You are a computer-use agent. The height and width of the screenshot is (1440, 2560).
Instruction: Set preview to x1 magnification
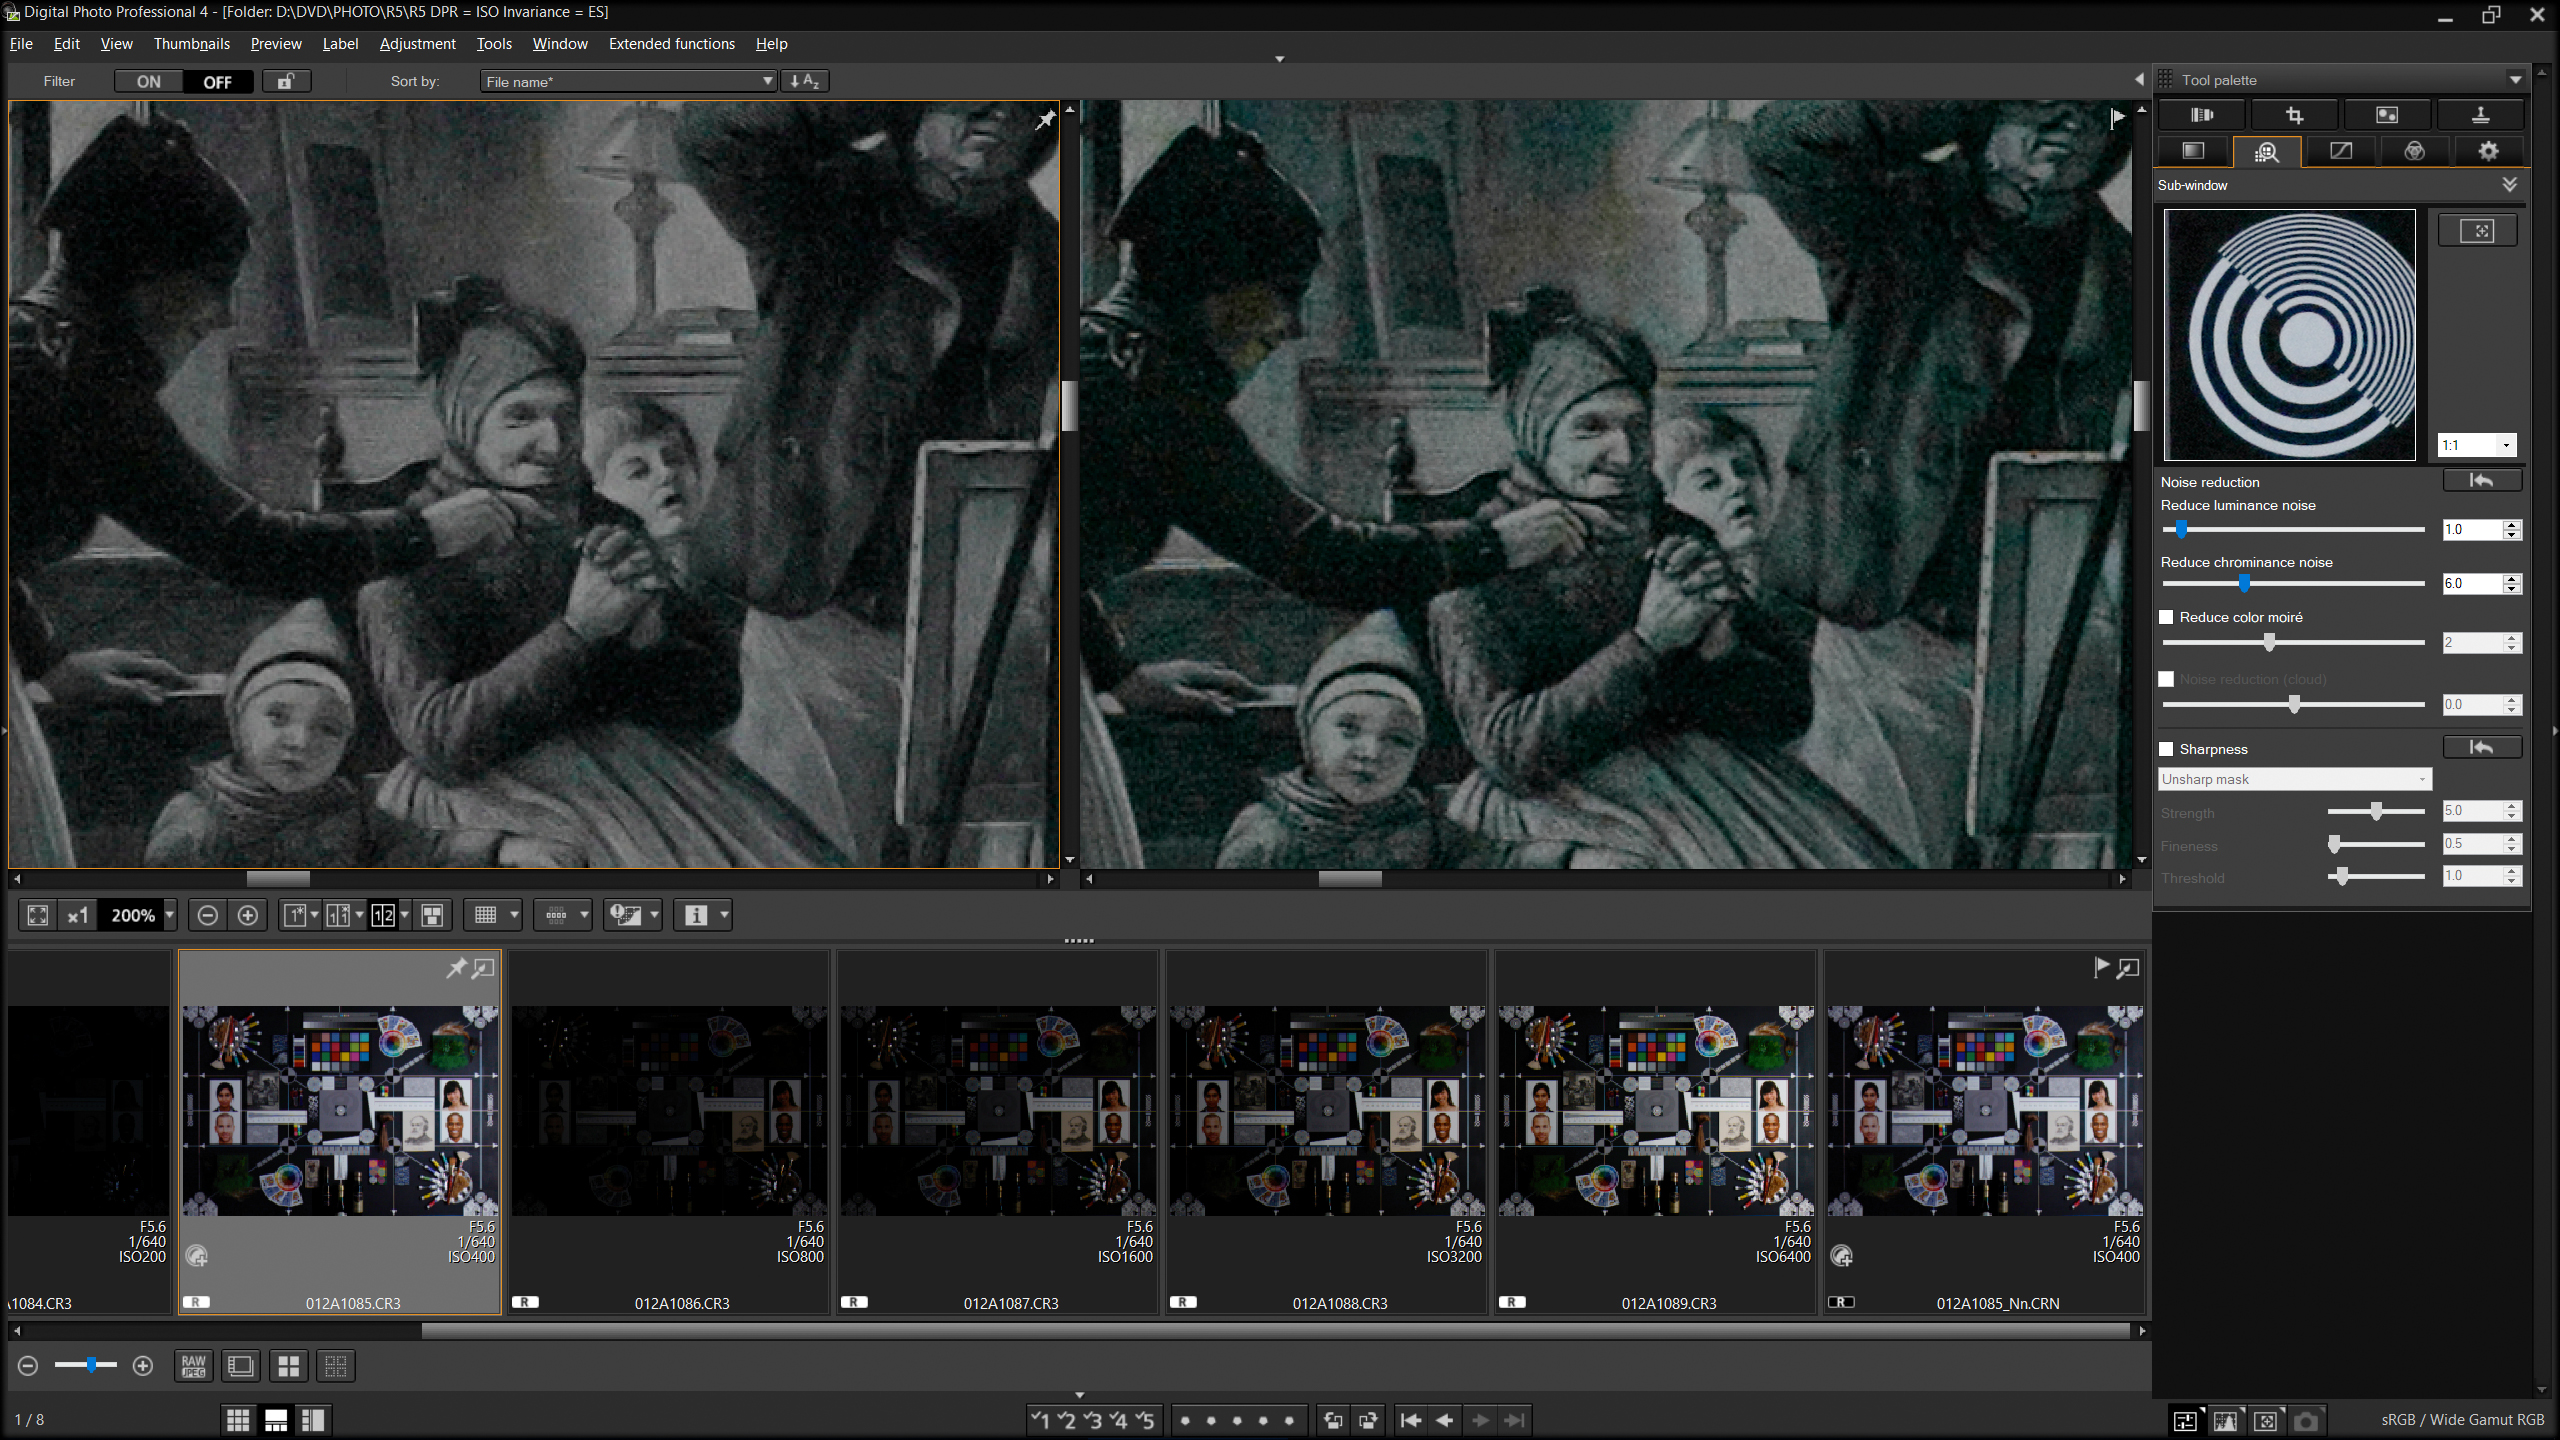tap(78, 915)
